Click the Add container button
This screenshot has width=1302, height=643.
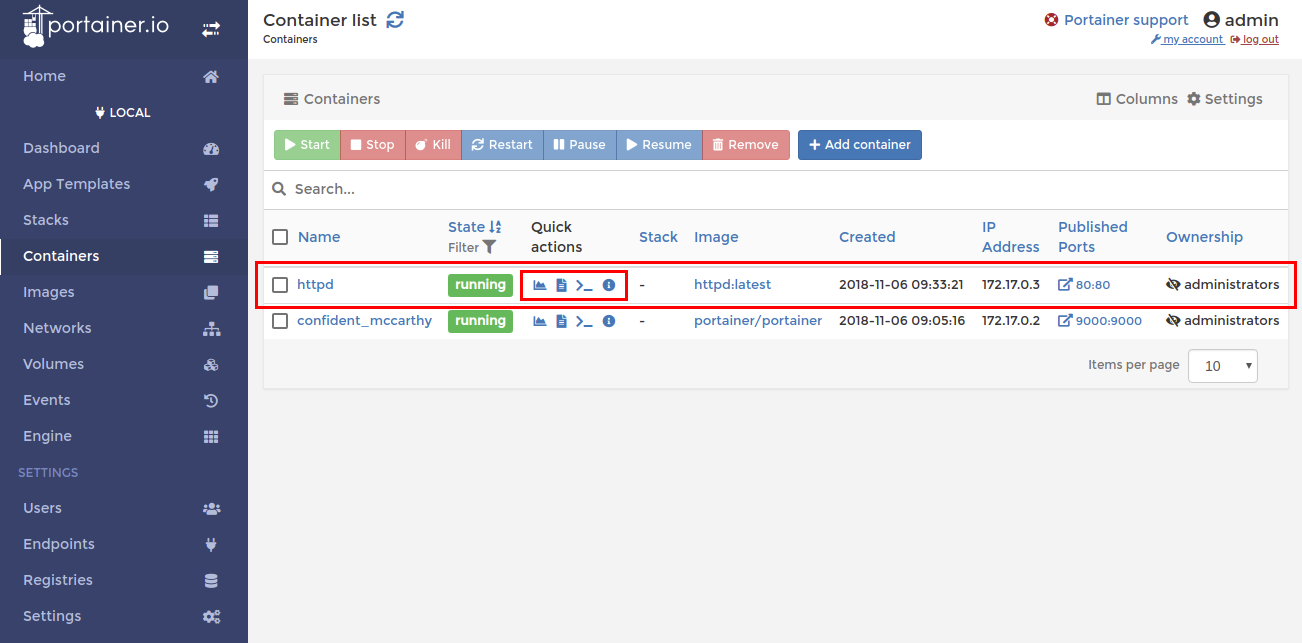[859, 145]
